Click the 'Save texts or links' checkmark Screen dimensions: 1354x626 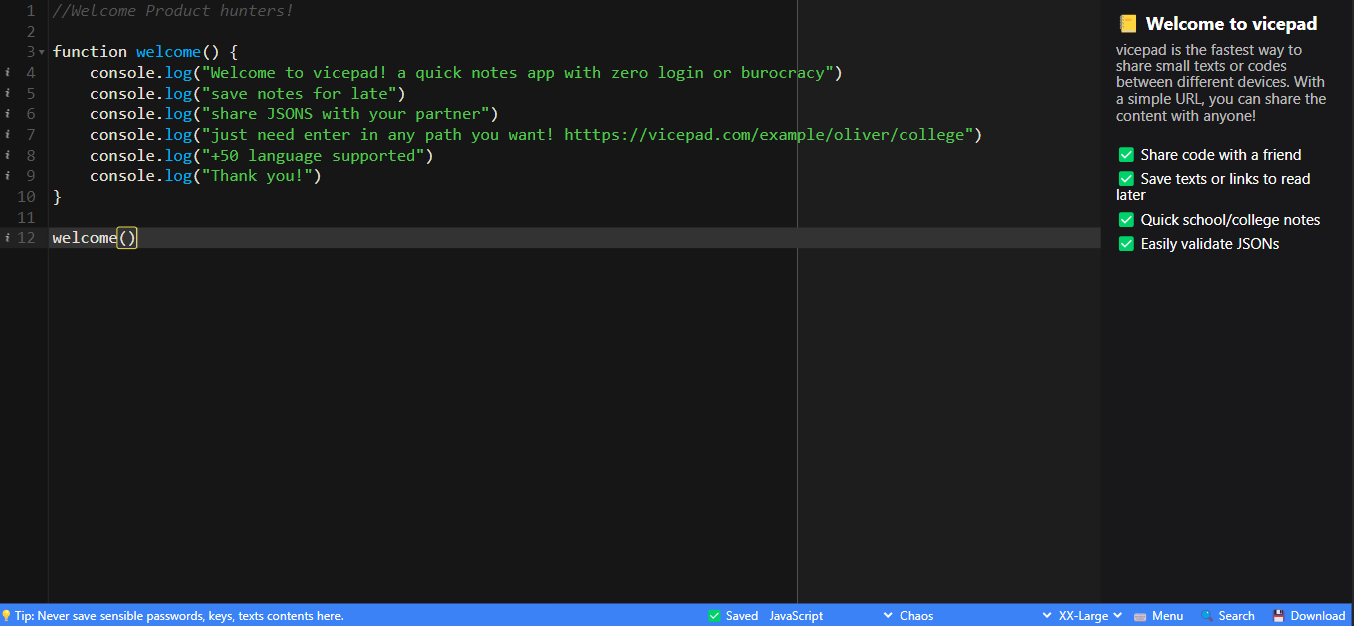tap(1126, 179)
